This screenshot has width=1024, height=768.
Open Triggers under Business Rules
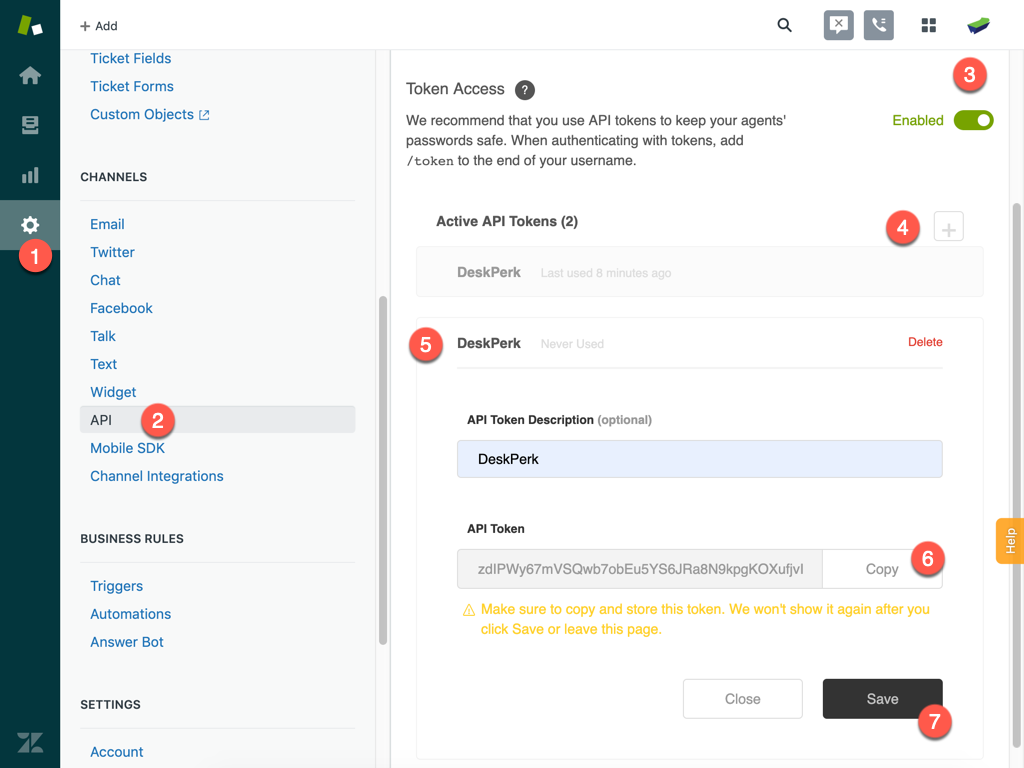[116, 586]
